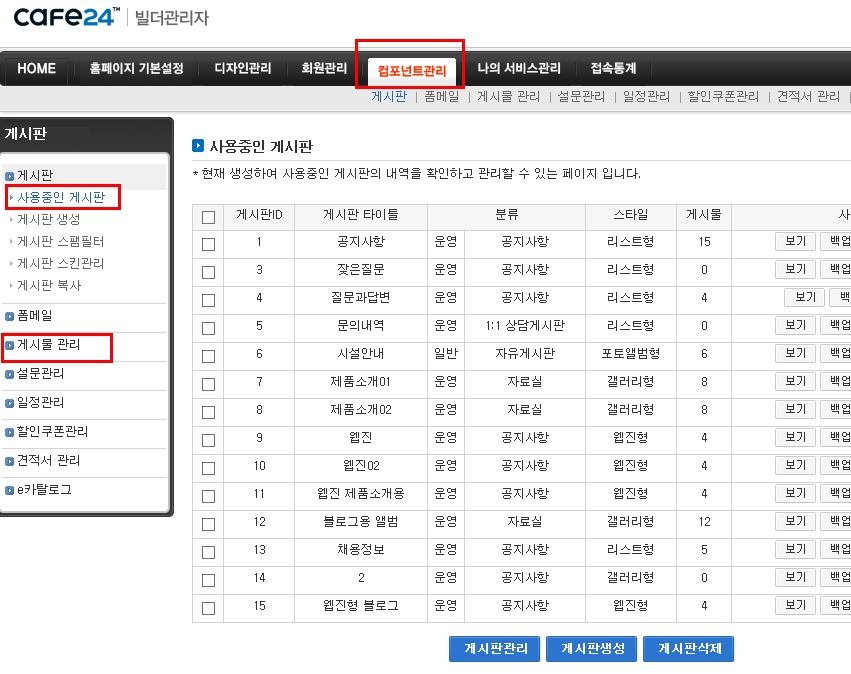
Task: Open the 게시물 관리 submenu link
Action: 508,97
